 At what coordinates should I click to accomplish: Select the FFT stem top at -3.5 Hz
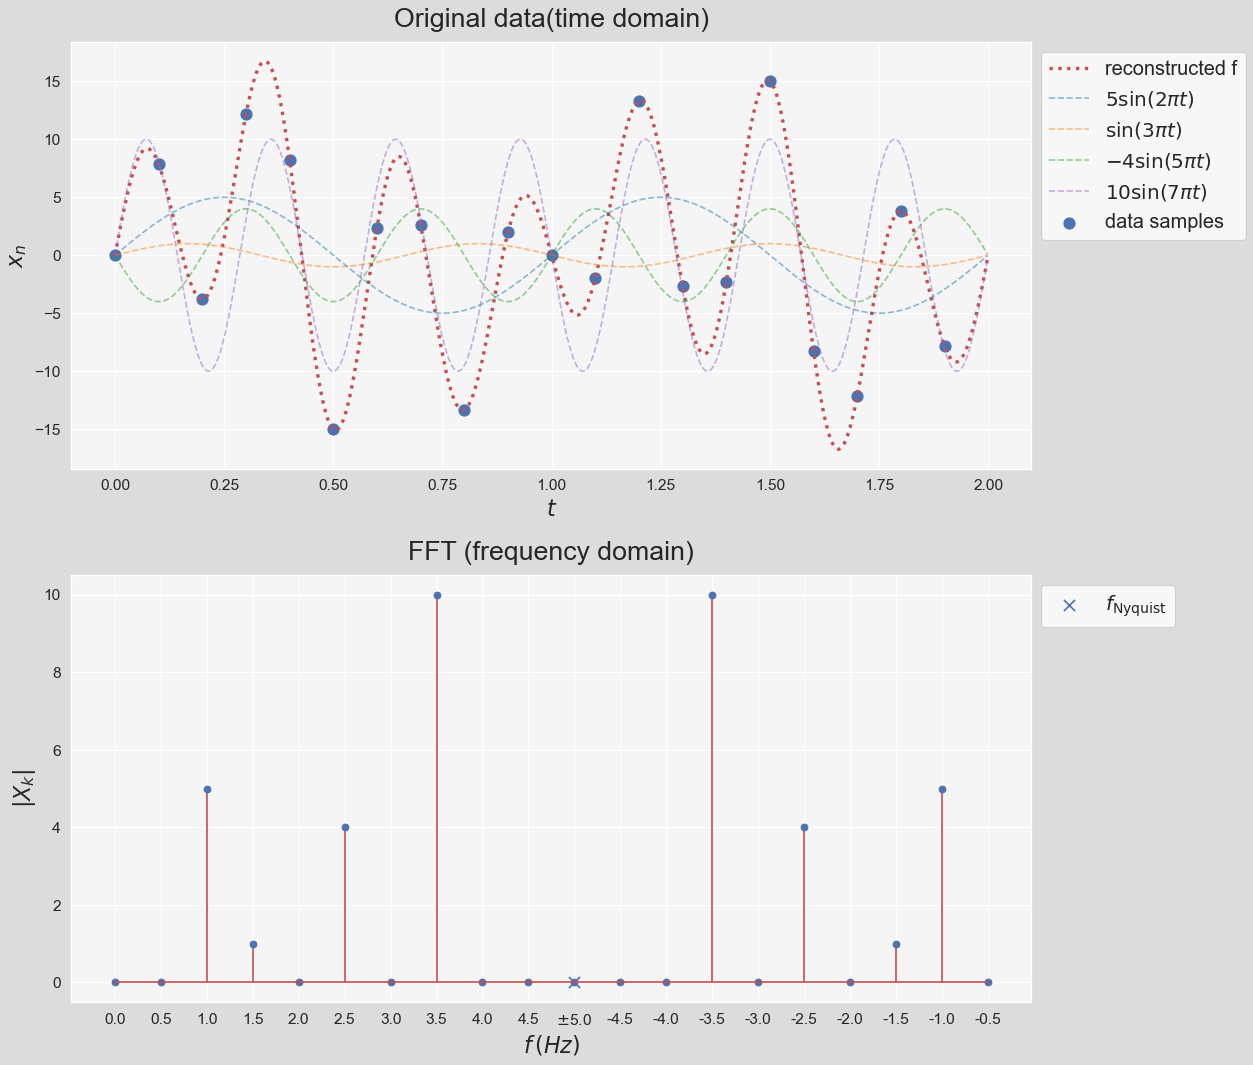[x=712, y=595]
